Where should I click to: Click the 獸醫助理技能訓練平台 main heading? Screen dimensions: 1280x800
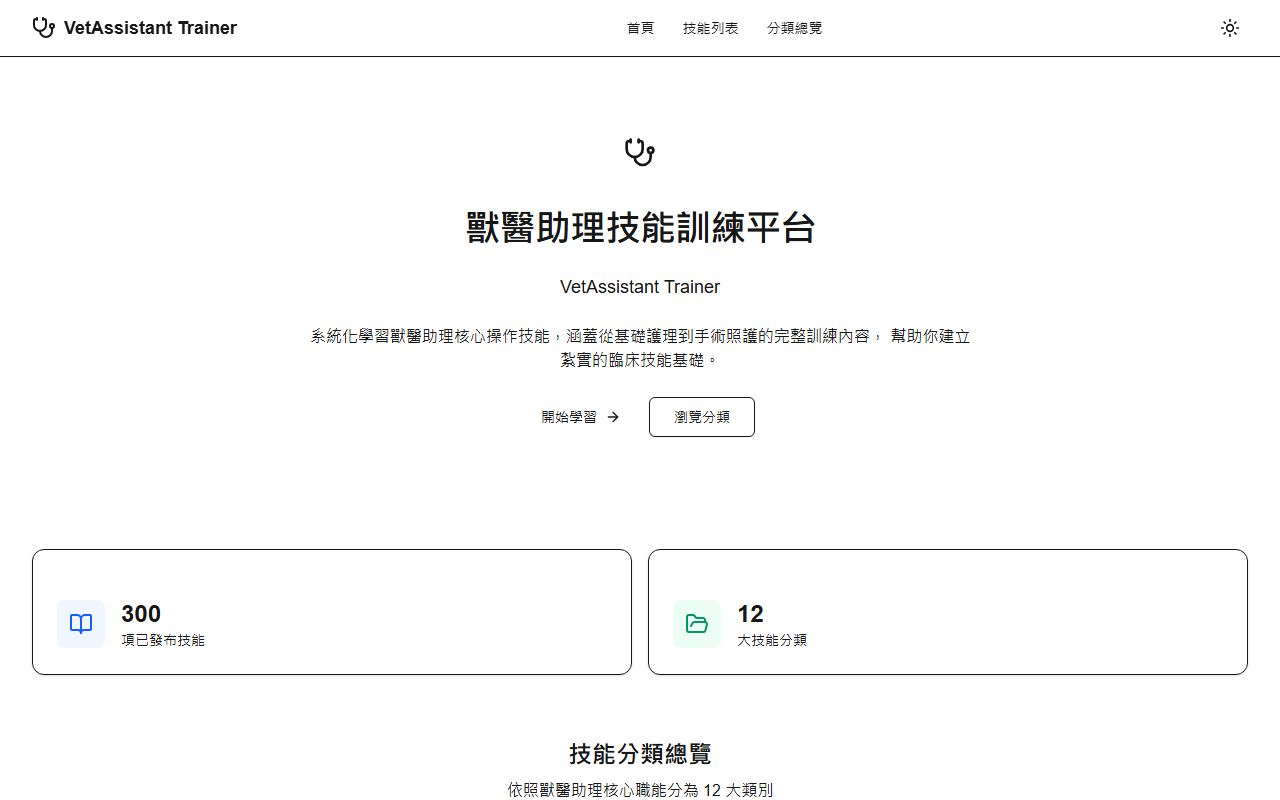(640, 227)
